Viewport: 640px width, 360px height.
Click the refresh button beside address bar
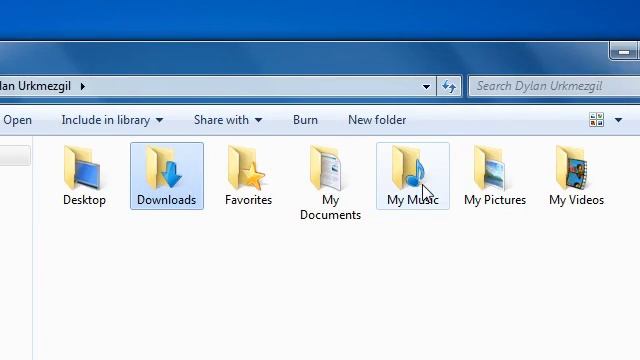point(449,86)
